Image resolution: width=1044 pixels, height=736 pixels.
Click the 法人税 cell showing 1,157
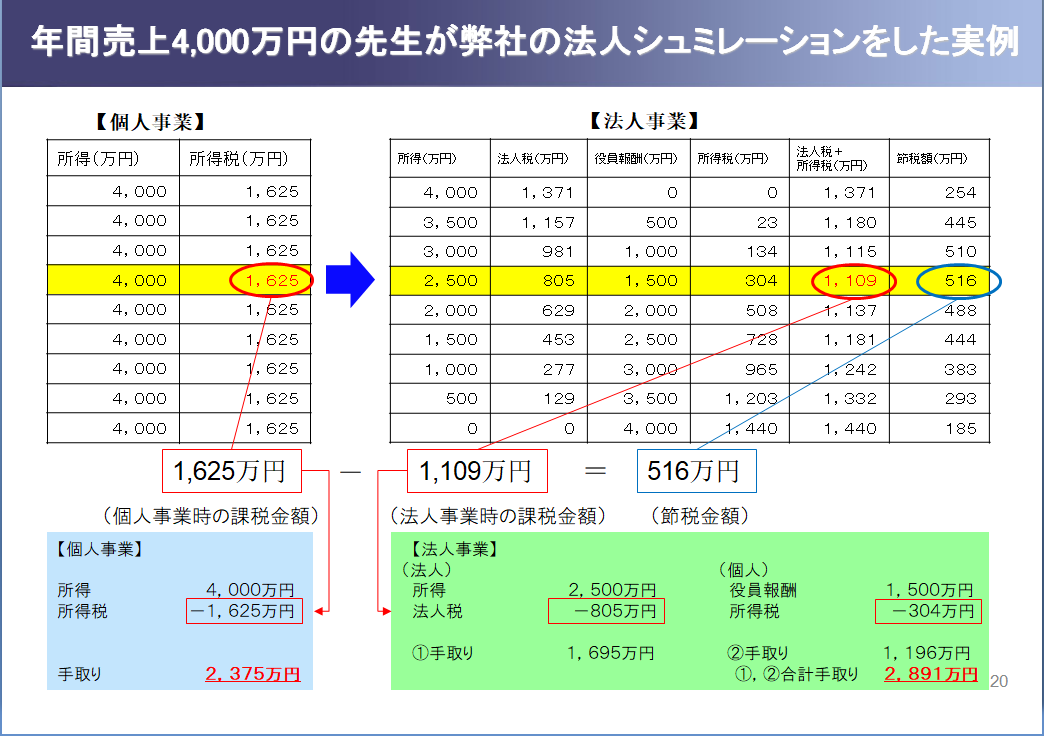coord(539,222)
